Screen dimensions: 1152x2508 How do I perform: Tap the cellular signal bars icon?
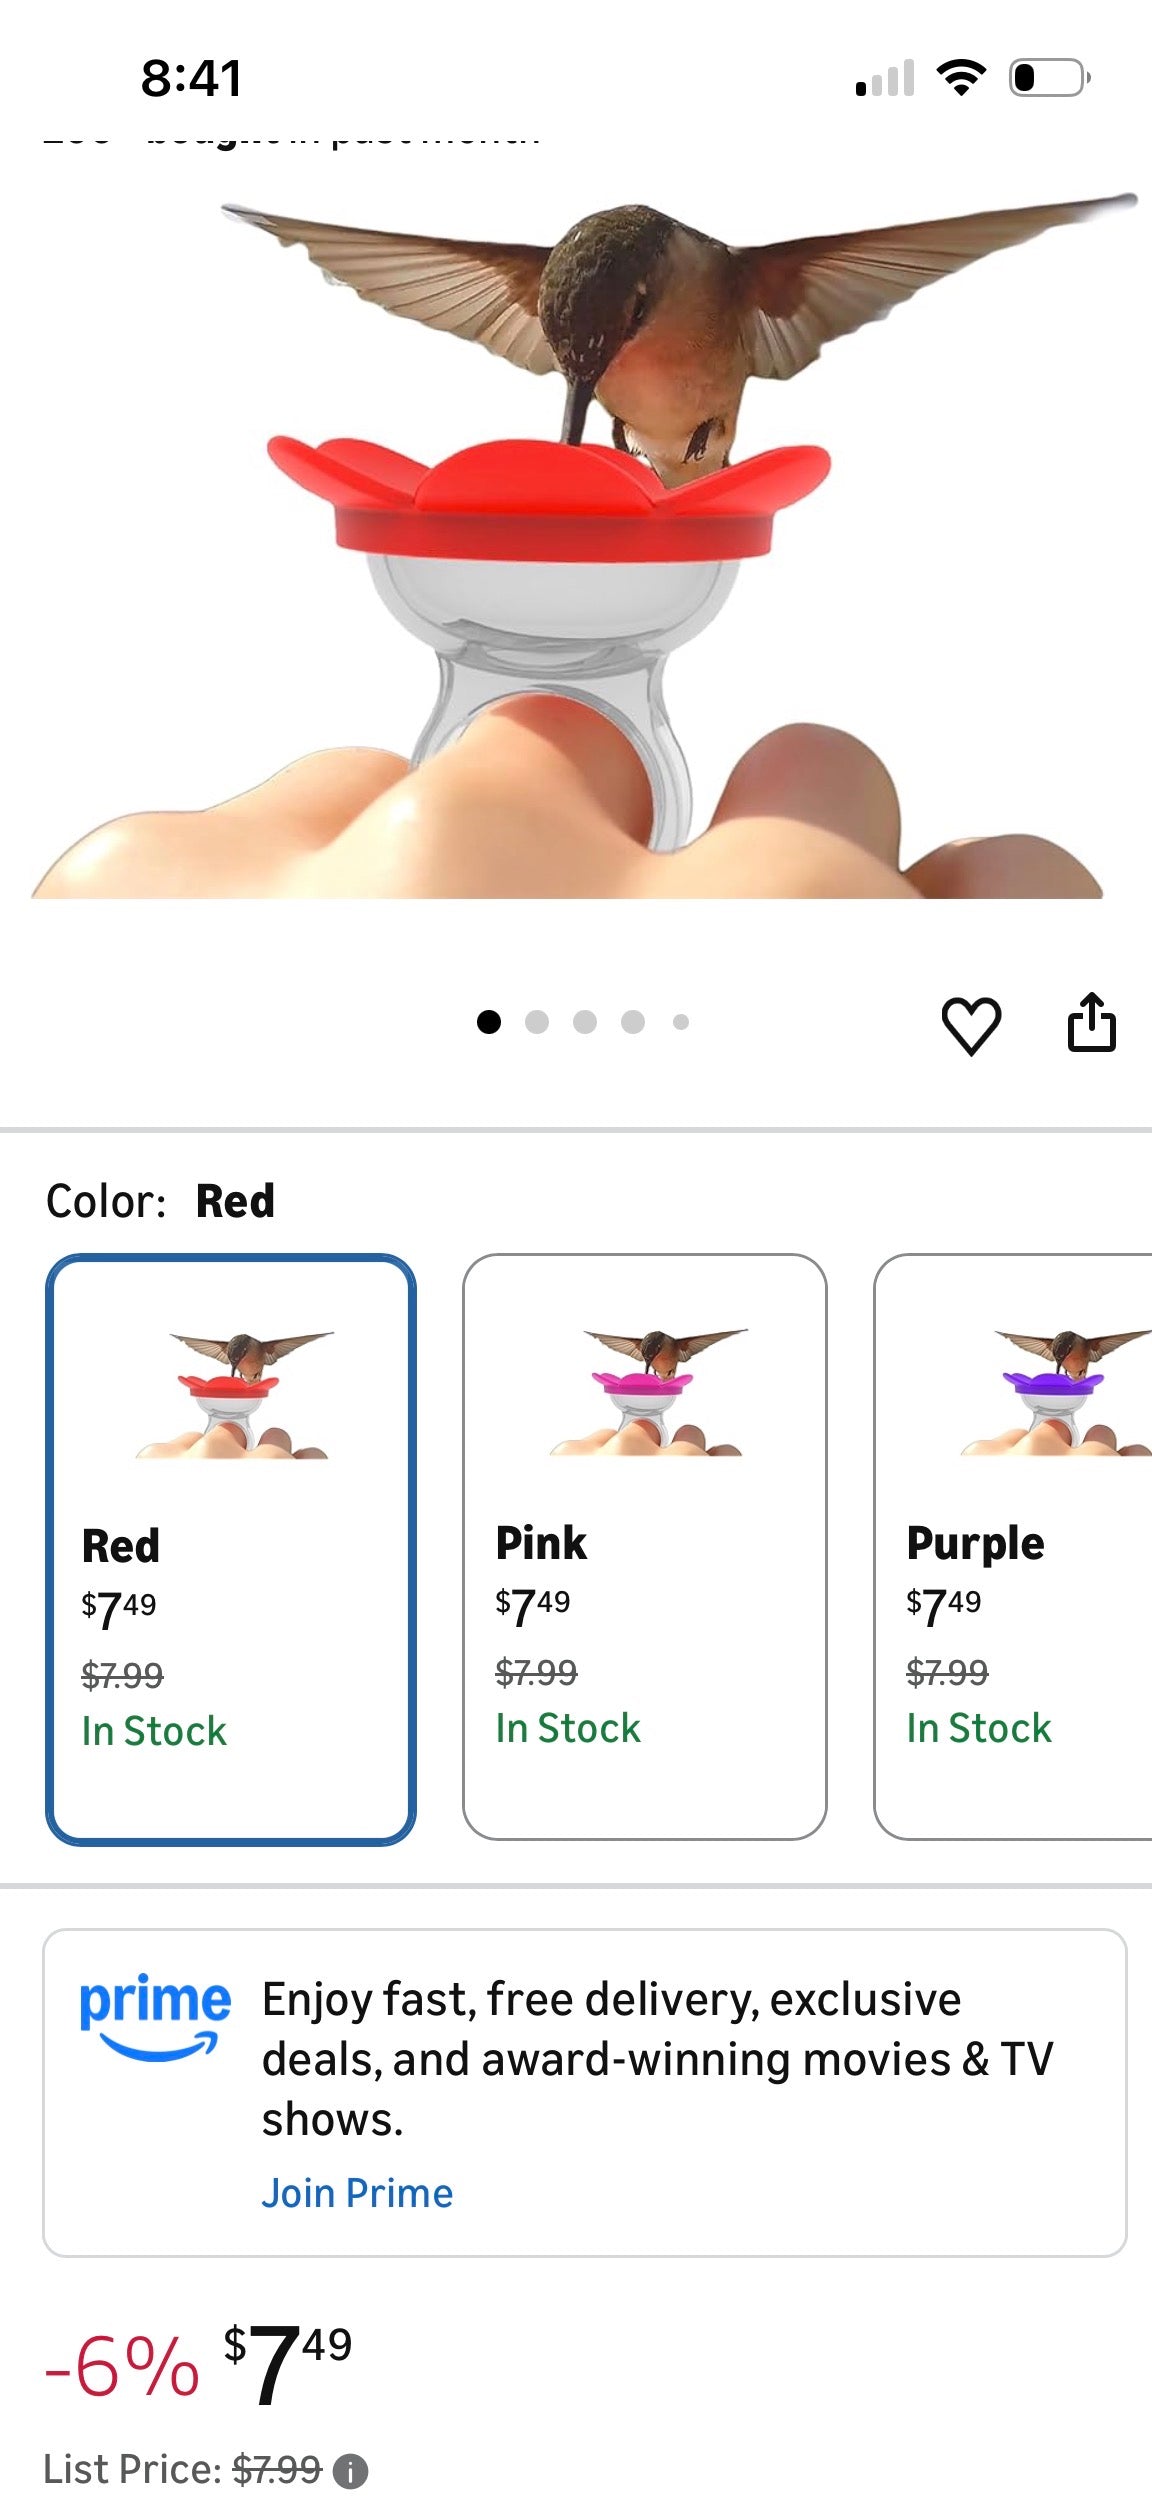tap(885, 79)
